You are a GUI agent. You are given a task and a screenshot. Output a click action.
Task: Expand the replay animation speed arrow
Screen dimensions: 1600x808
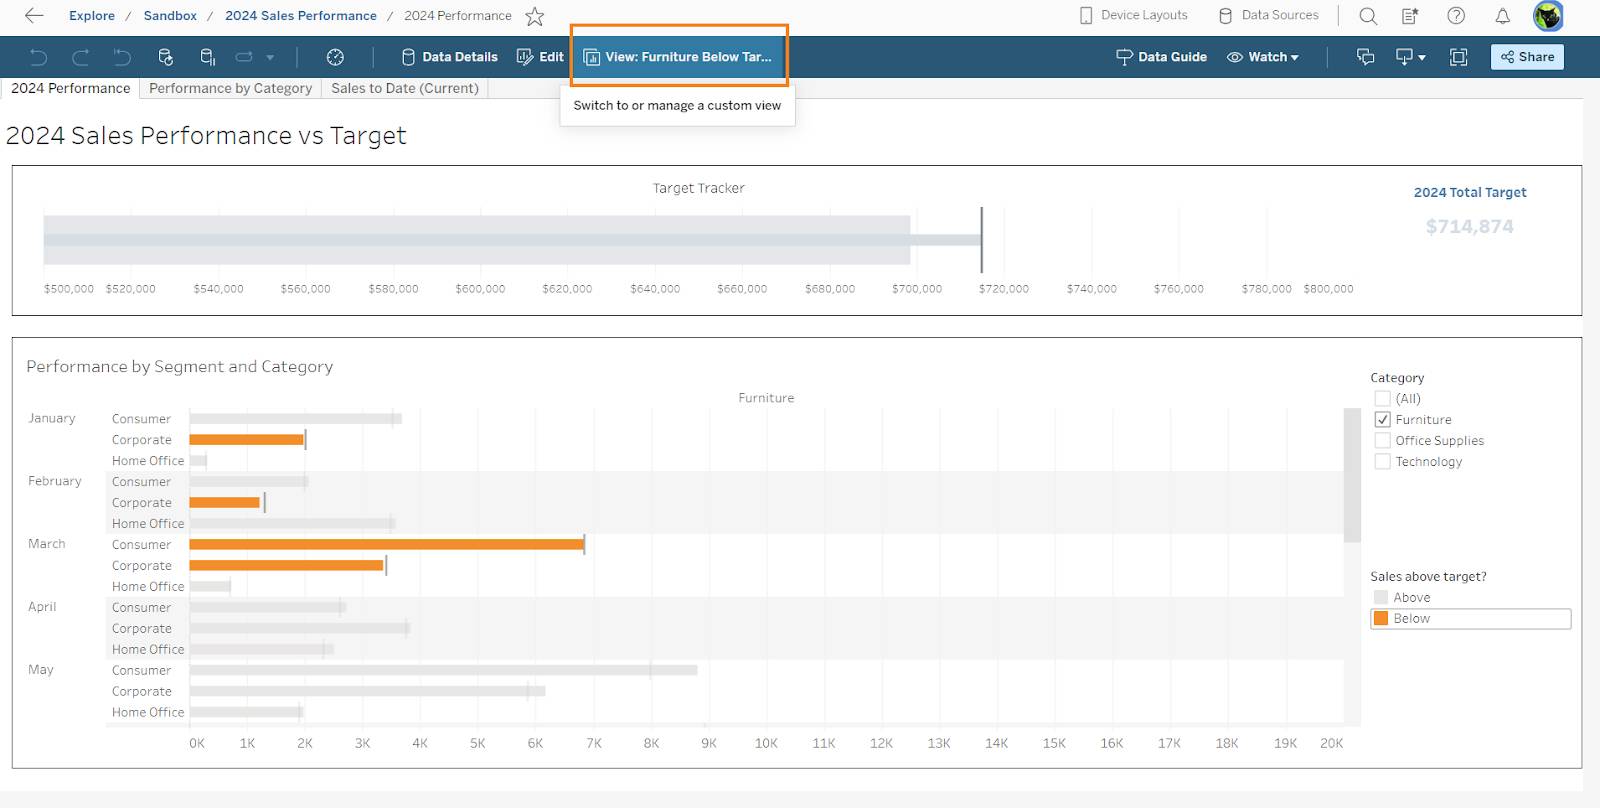[x=270, y=58]
